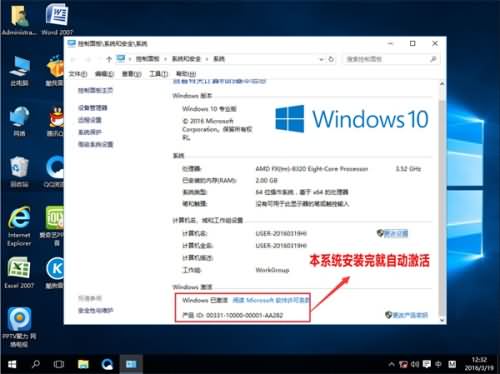Open File Explorer from the taskbar
Image resolution: width=500 pixels, height=374 pixels.
[x=83, y=364]
